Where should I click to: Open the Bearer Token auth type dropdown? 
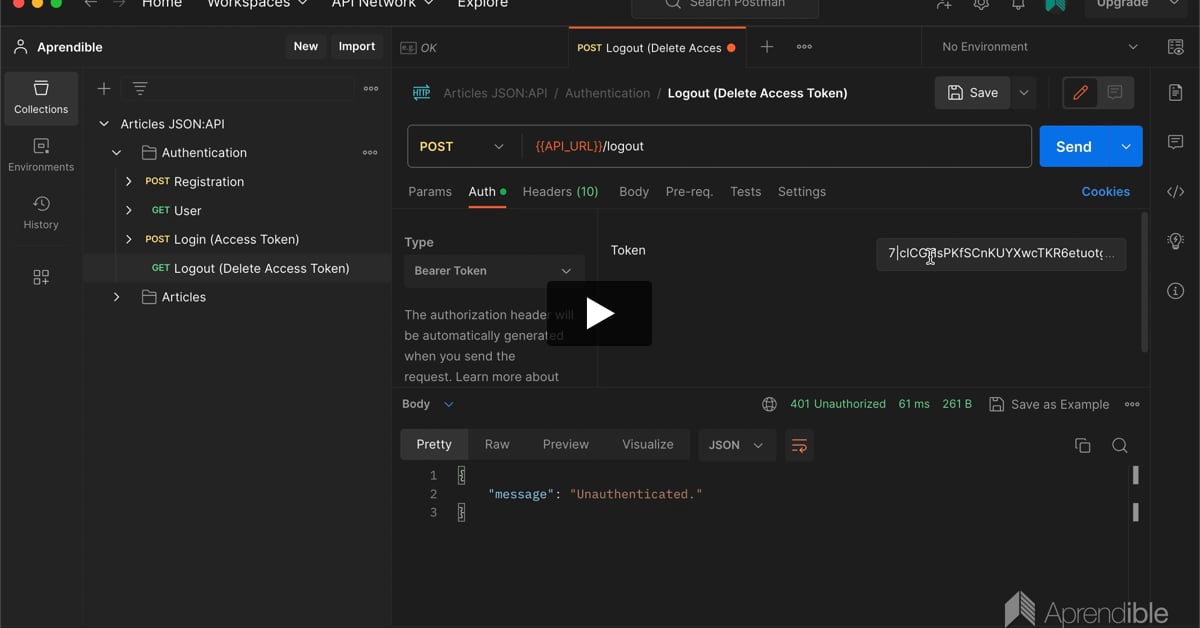click(x=494, y=271)
